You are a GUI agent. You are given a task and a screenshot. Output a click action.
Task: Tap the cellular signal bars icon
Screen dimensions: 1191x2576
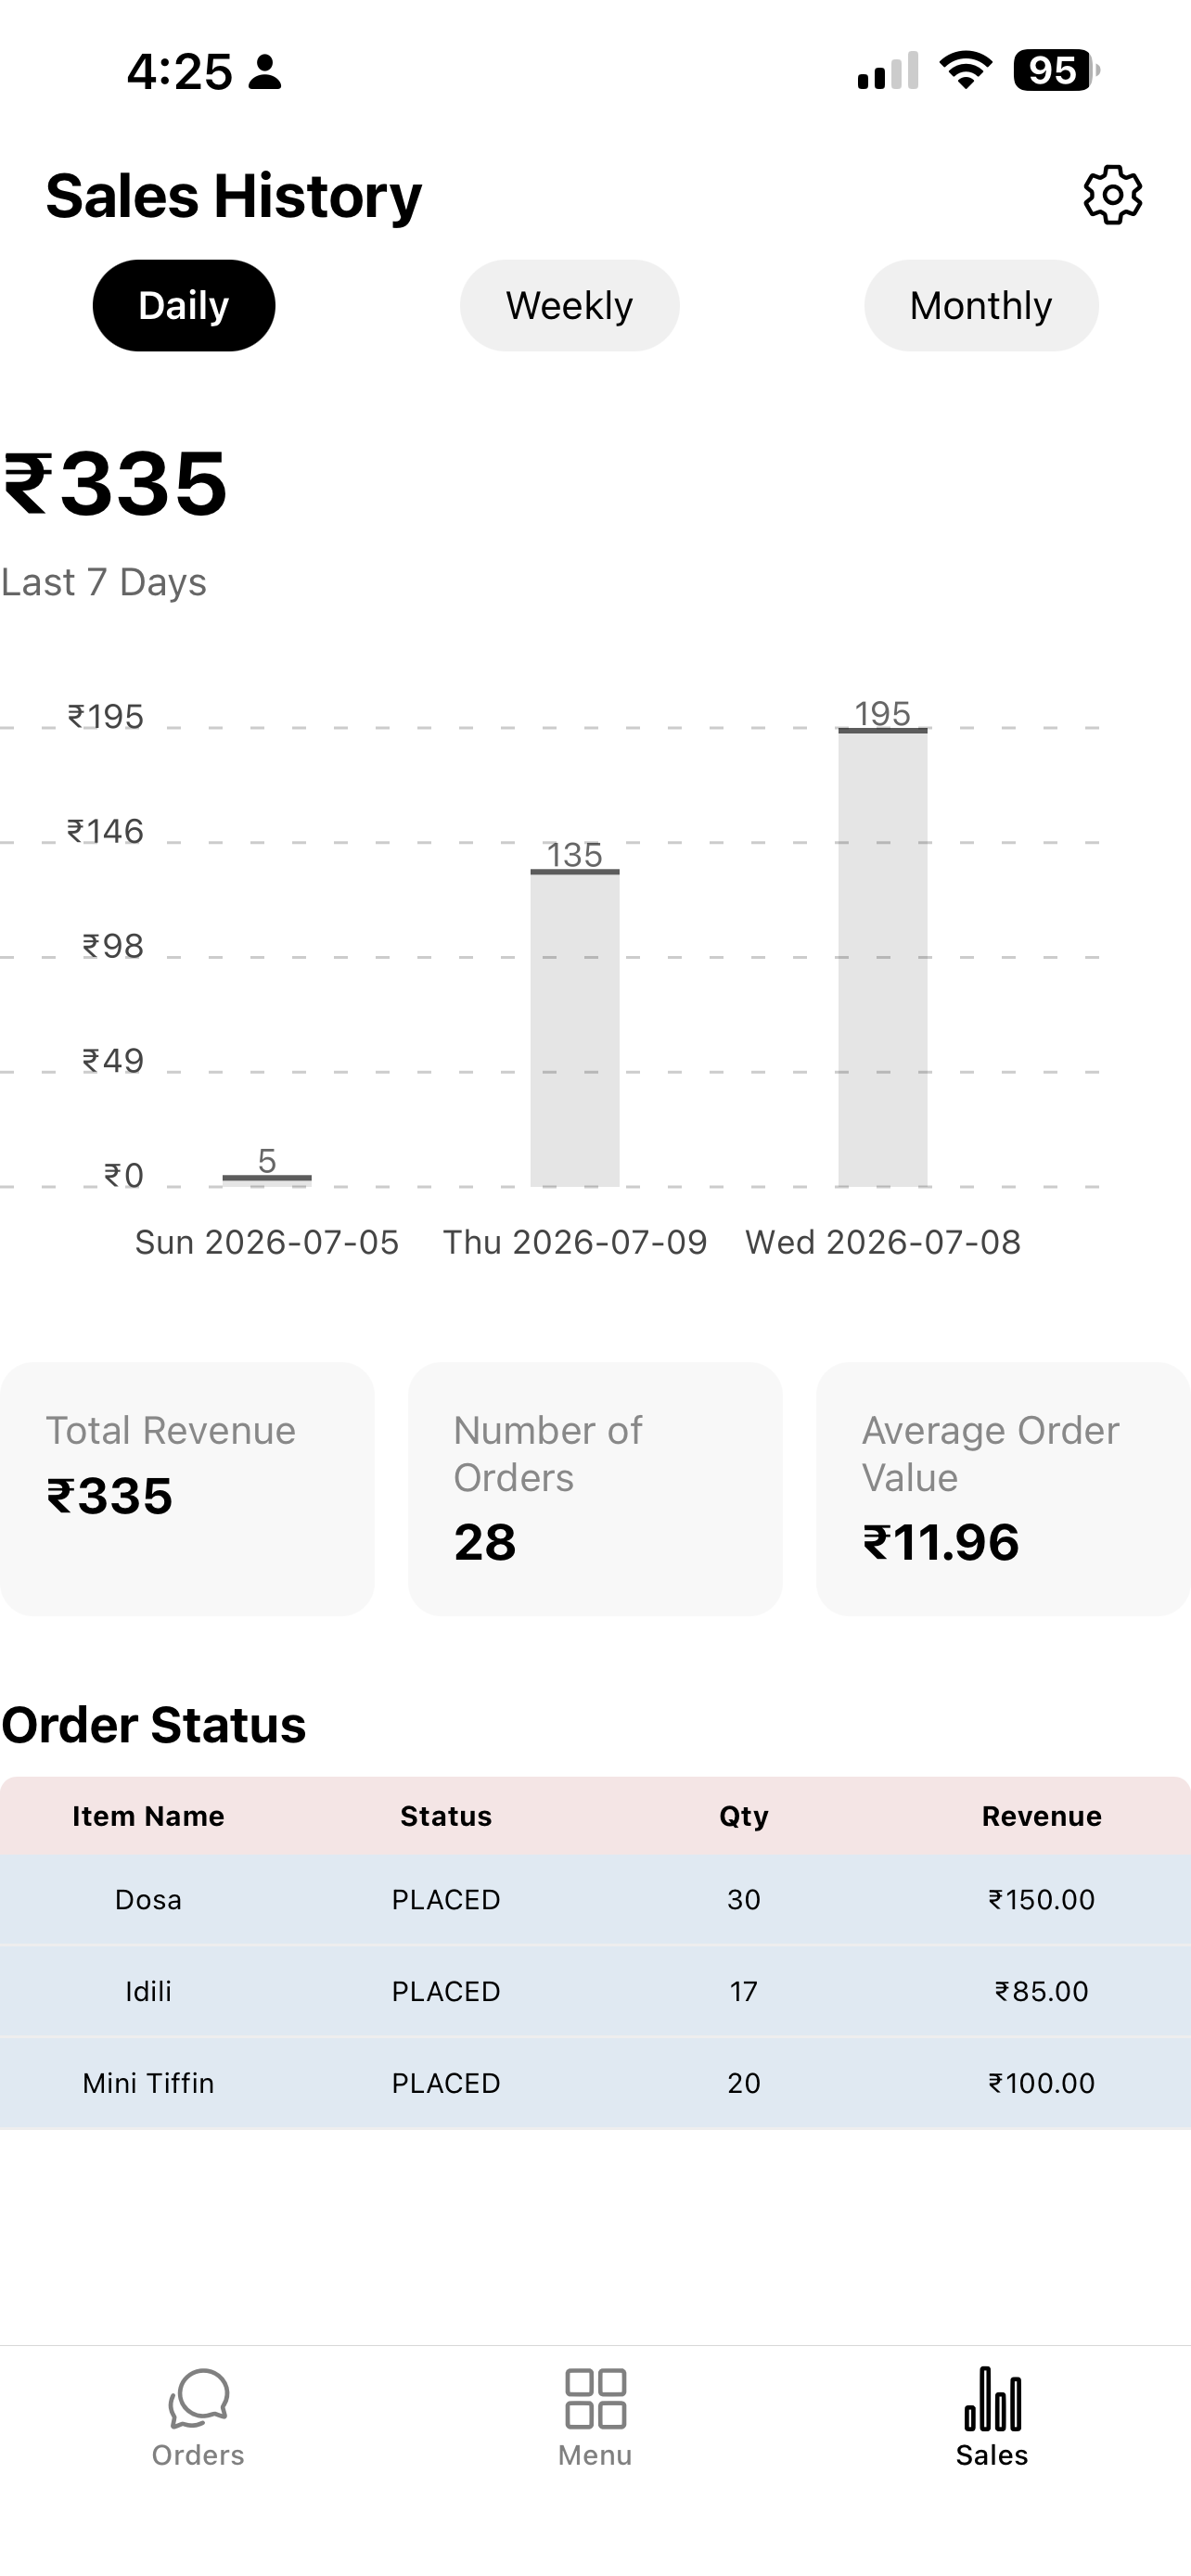point(888,71)
